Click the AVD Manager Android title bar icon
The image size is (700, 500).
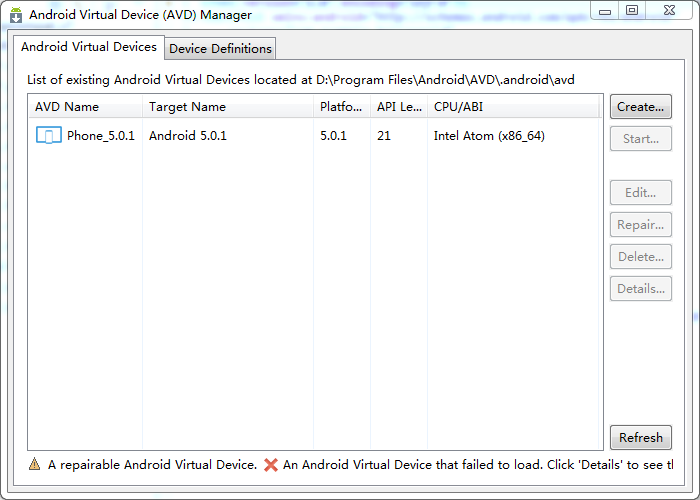click(x=16, y=15)
